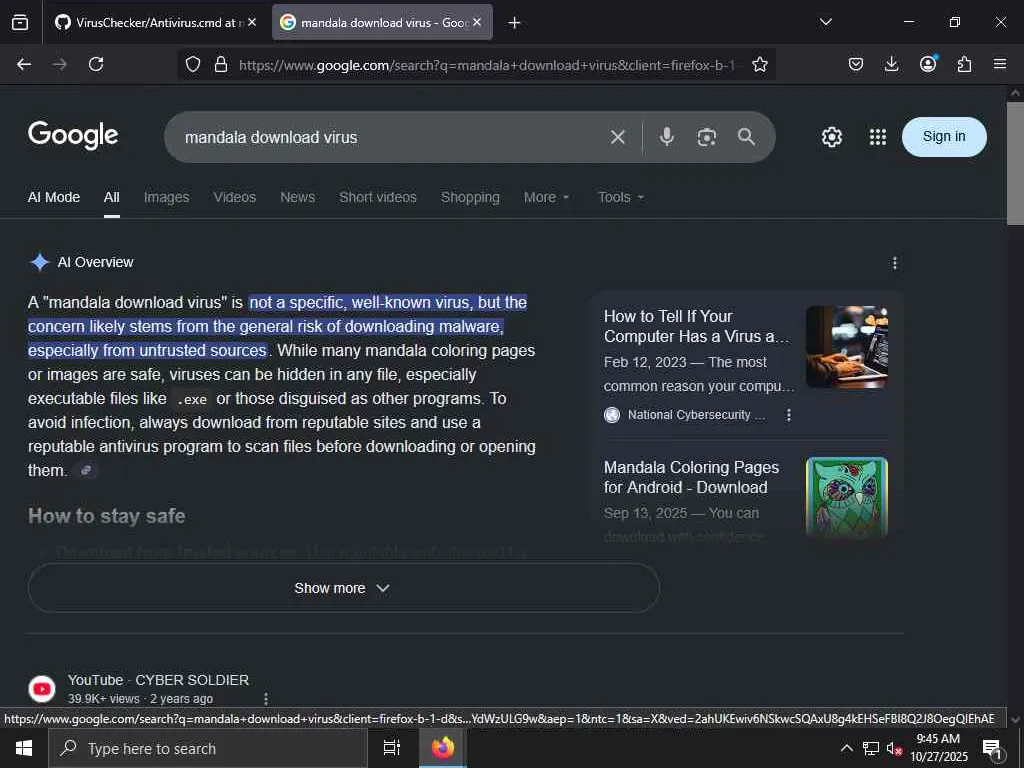This screenshot has width=1024, height=768.
Task: Open tracking protection shield icon
Action: 193,64
